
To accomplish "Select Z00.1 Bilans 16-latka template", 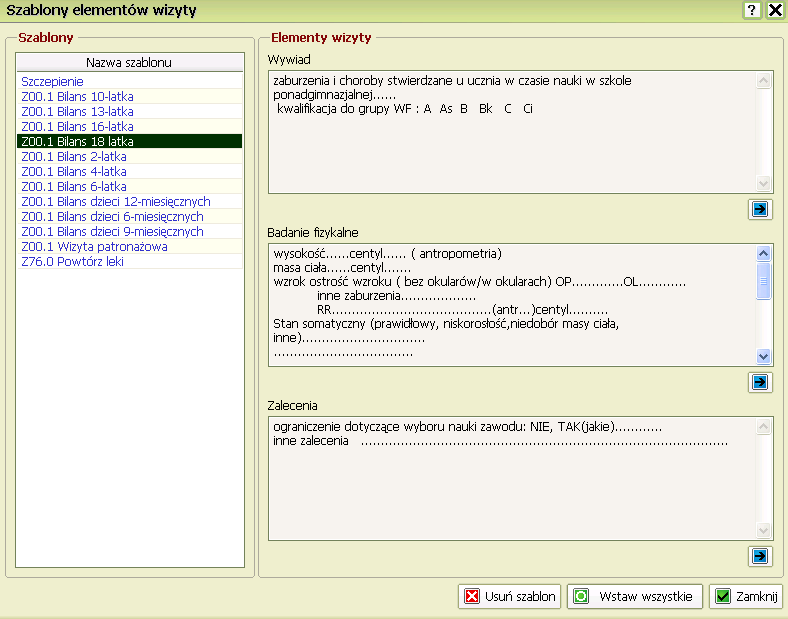I will pyautogui.click(x=130, y=127).
